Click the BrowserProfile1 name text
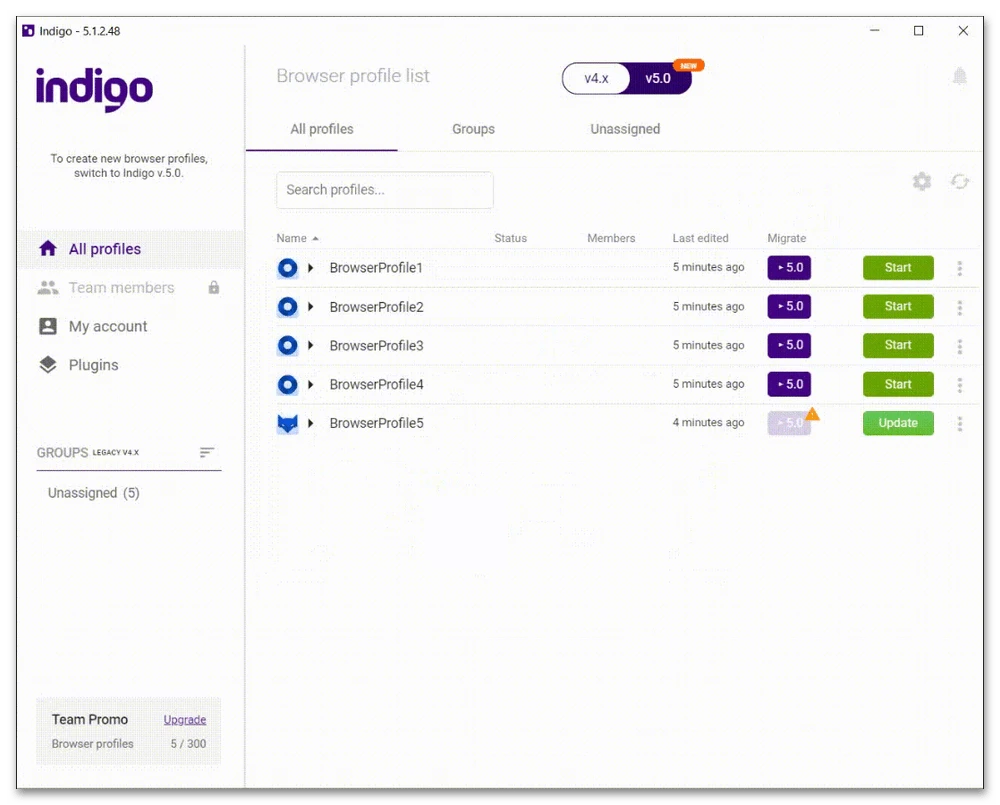Viewport: 1000px width, 805px height. click(x=376, y=268)
